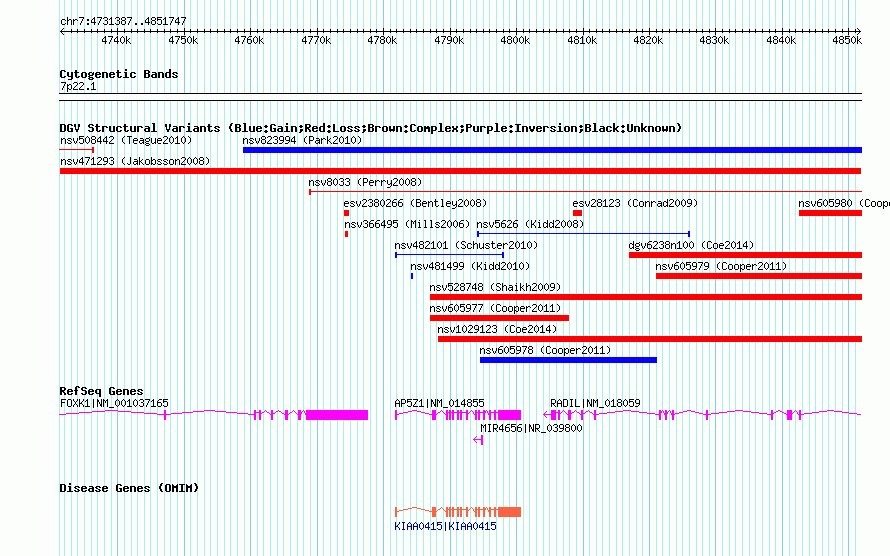
Task: Click the 4770k ruler label
Action: (x=316, y=40)
